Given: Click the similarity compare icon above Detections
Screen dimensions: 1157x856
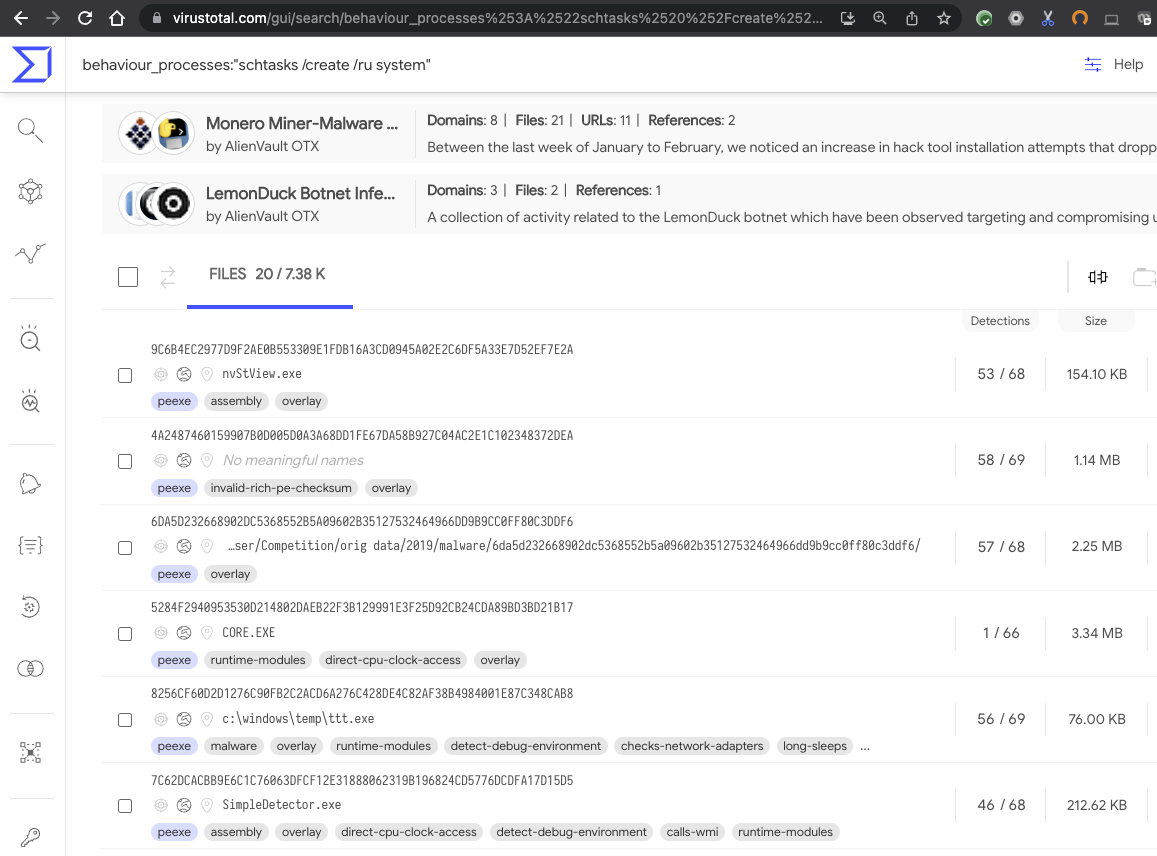Looking at the screenshot, I should (1098, 277).
